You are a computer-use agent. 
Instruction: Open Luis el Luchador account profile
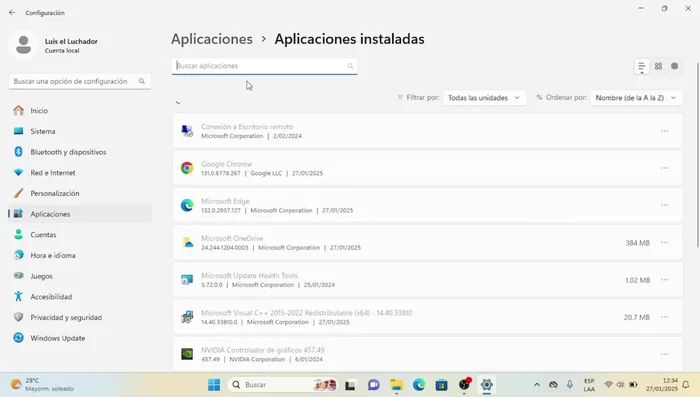(54, 45)
